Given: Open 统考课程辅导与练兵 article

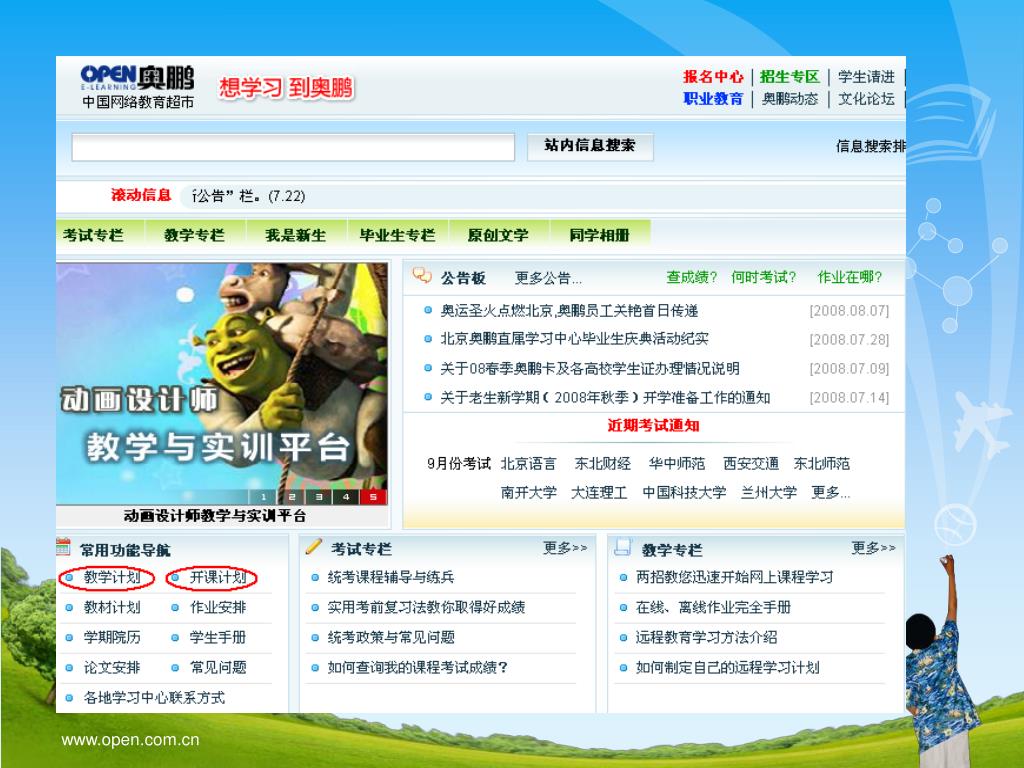Looking at the screenshot, I should pyautogui.click(x=391, y=577).
